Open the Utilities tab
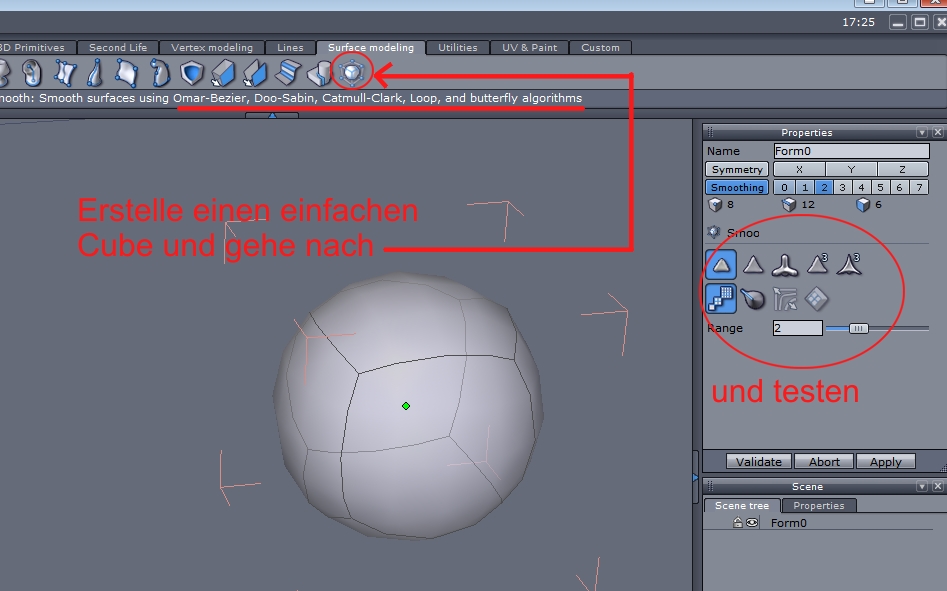The height and width of the screenshot is (591, 947). (x=457, y=48)
